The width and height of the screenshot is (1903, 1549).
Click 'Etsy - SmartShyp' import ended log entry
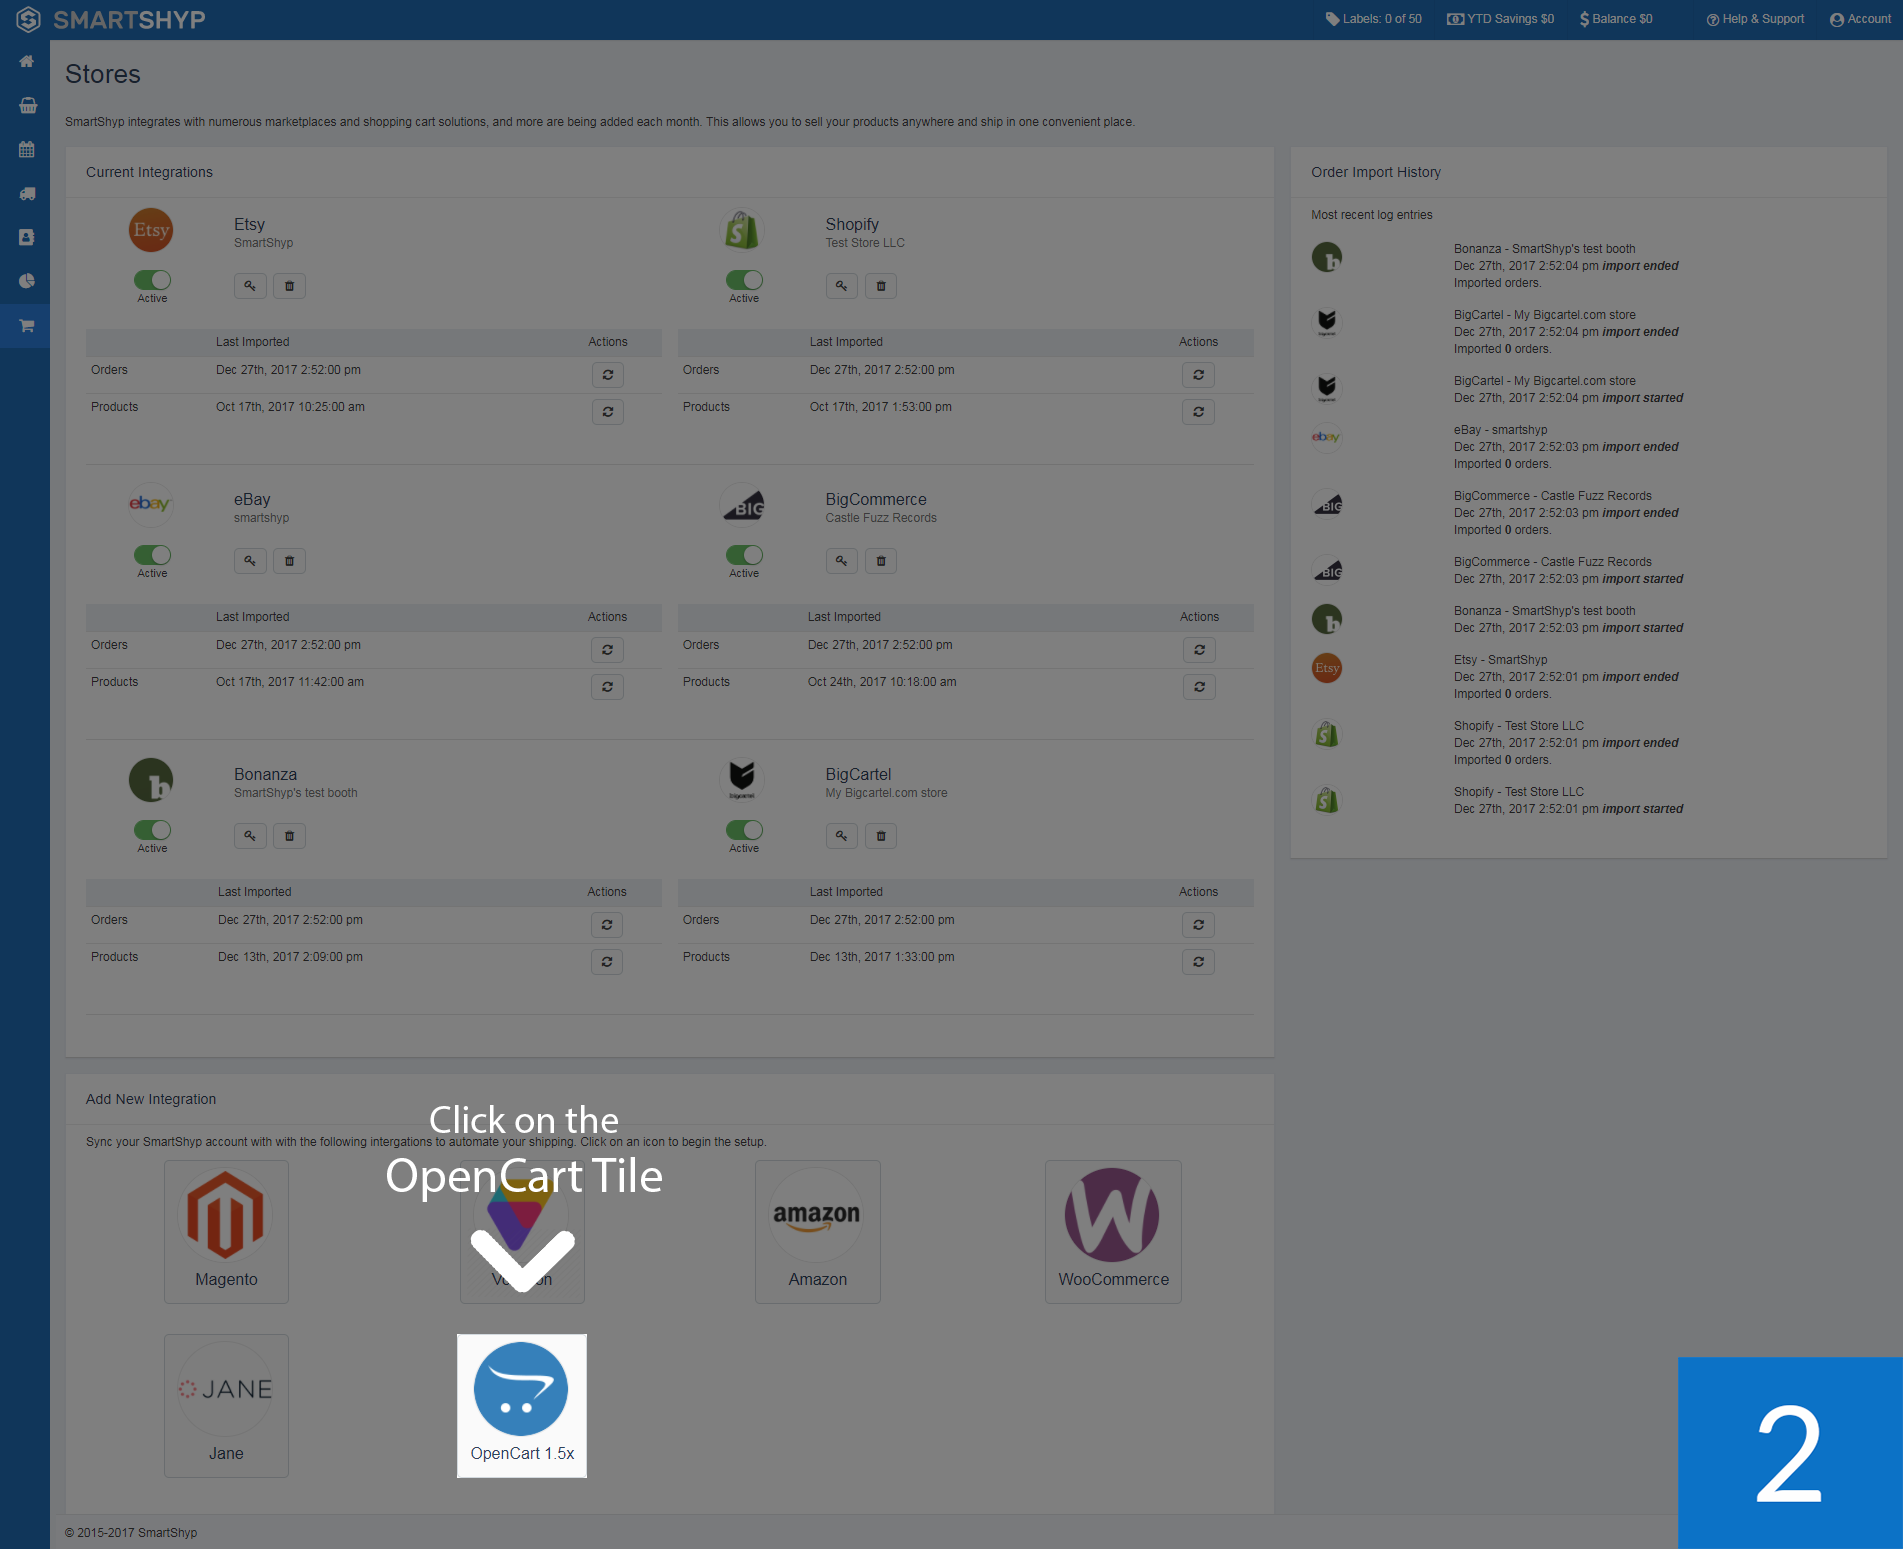[1566, 677]
